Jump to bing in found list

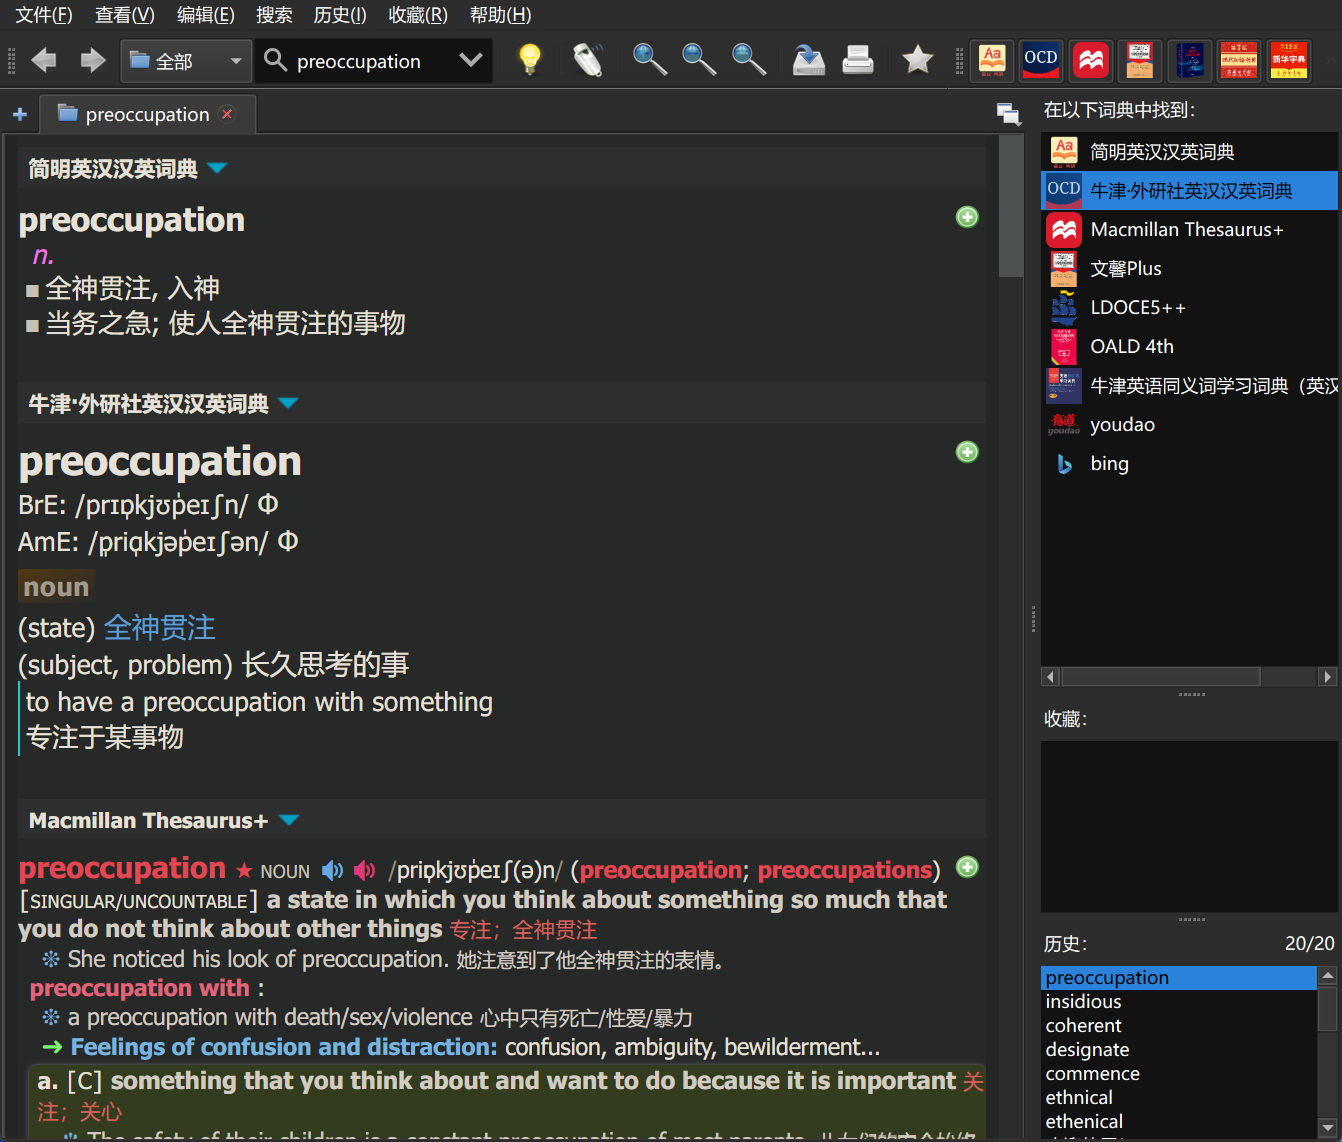click(x=1189, y=464)
